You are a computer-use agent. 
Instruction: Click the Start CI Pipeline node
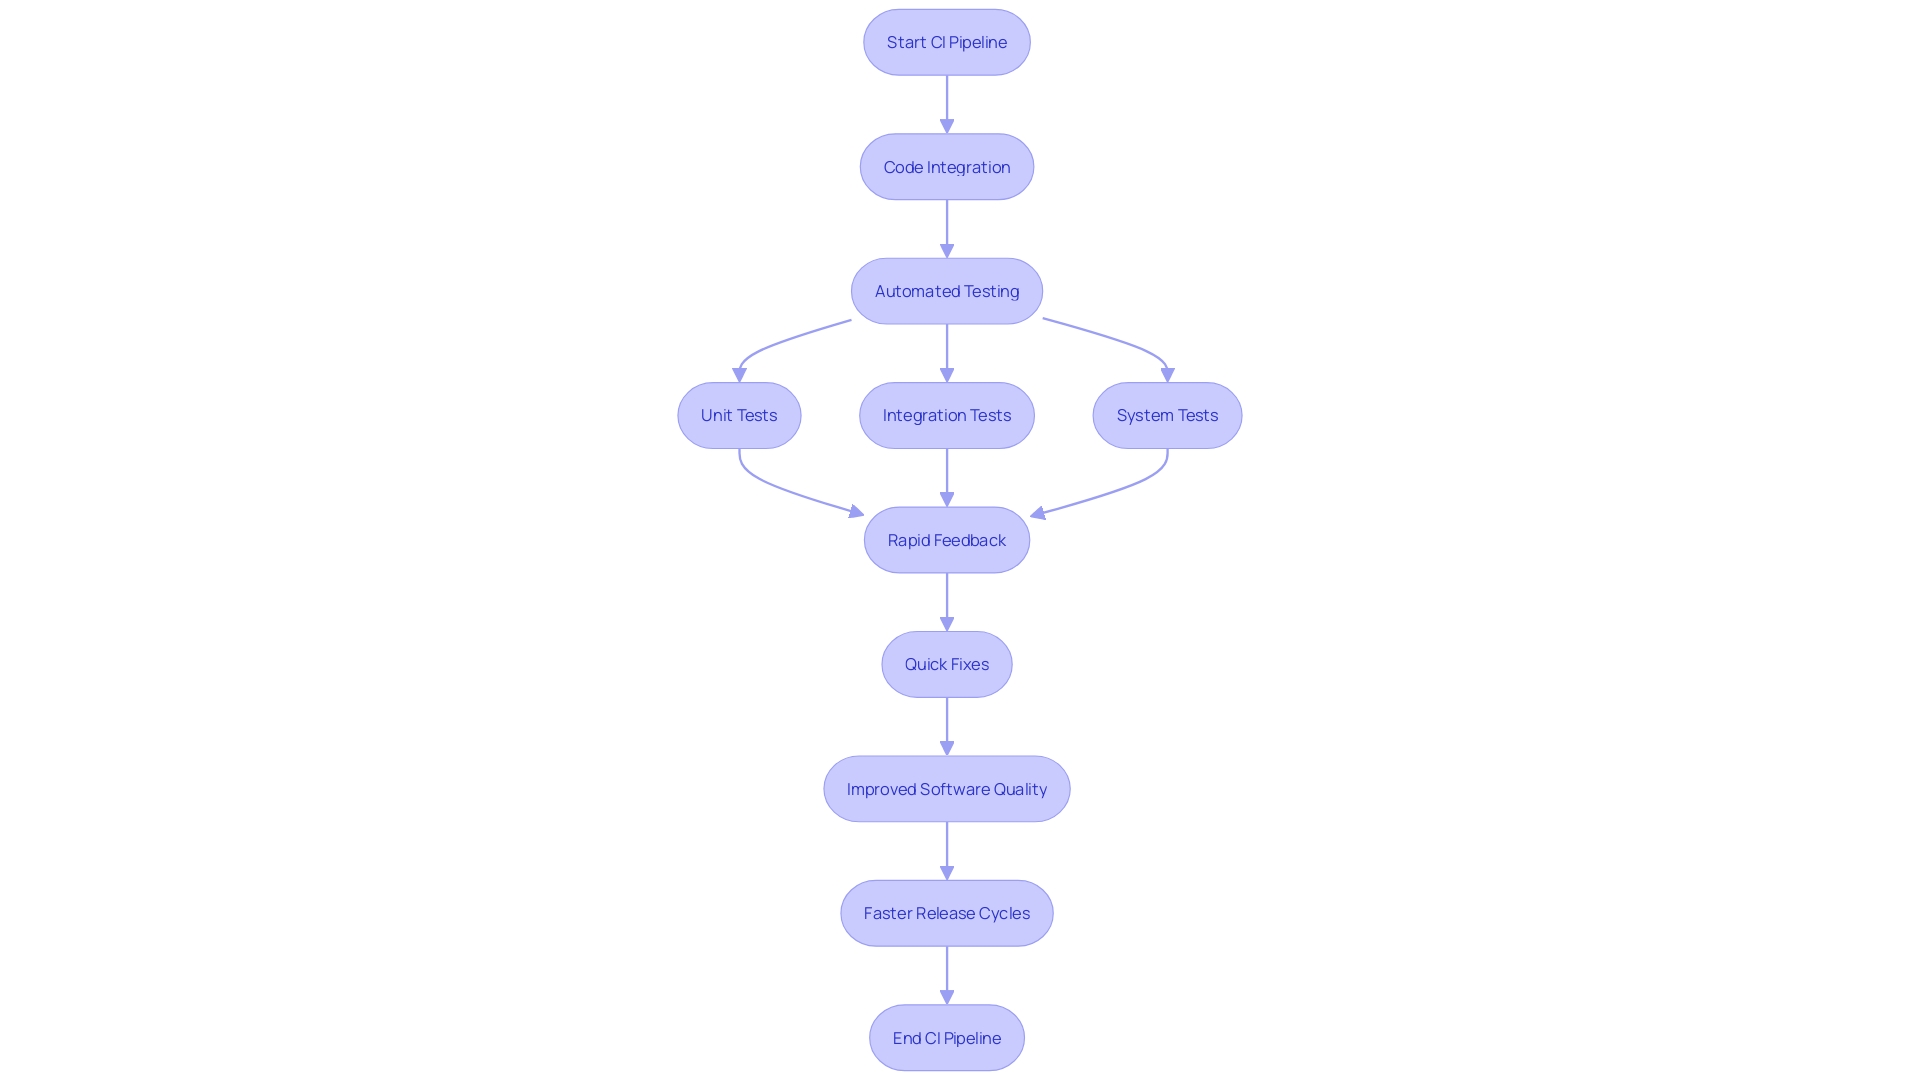(947, 41)
